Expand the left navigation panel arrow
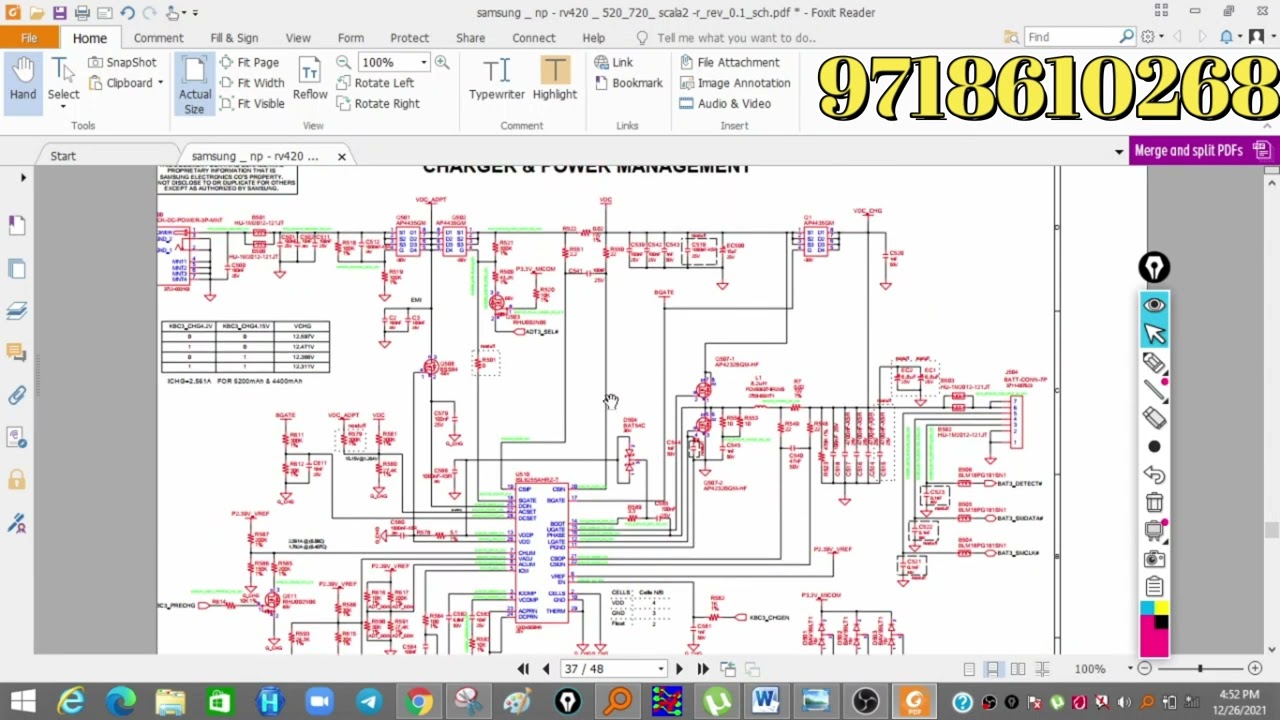The image size is (1280, 720). (x=23, y=178)
